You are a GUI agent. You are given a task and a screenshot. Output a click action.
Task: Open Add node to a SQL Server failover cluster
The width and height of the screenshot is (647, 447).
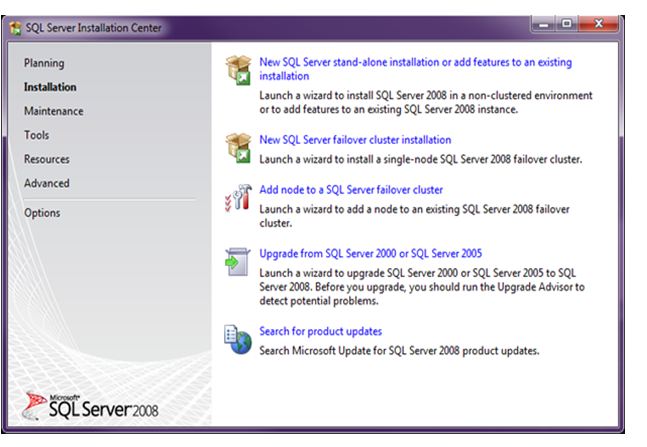click(x=351, y=190)
